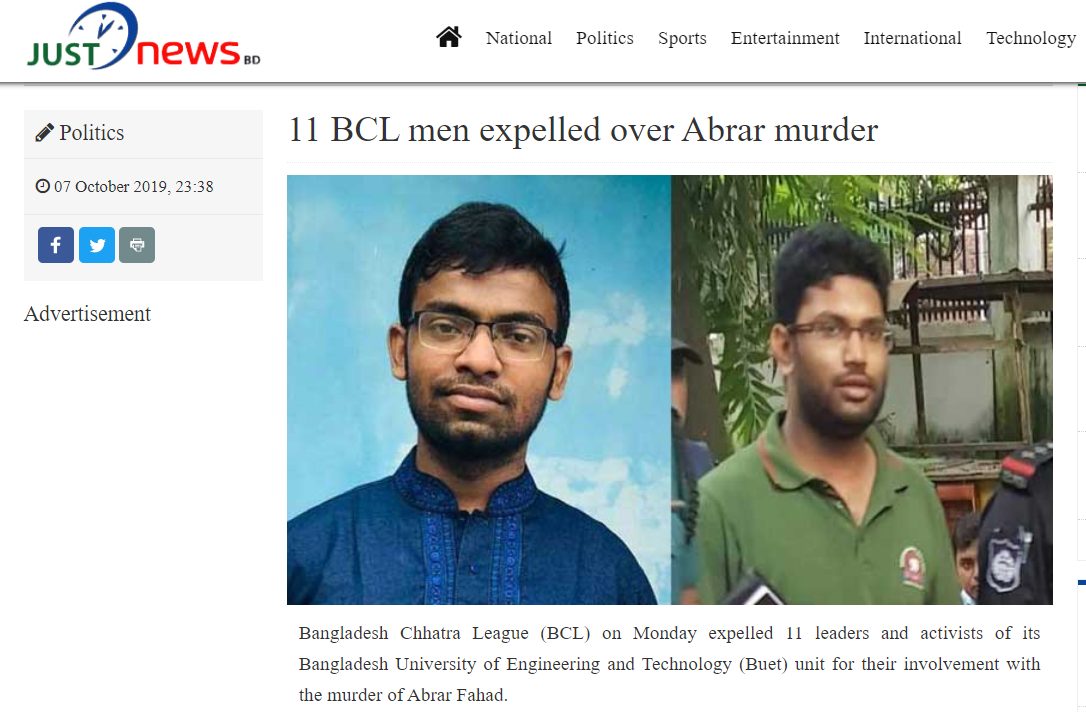Click the clock icon next to date
The image size is (1086, 712).
[43, 186]
